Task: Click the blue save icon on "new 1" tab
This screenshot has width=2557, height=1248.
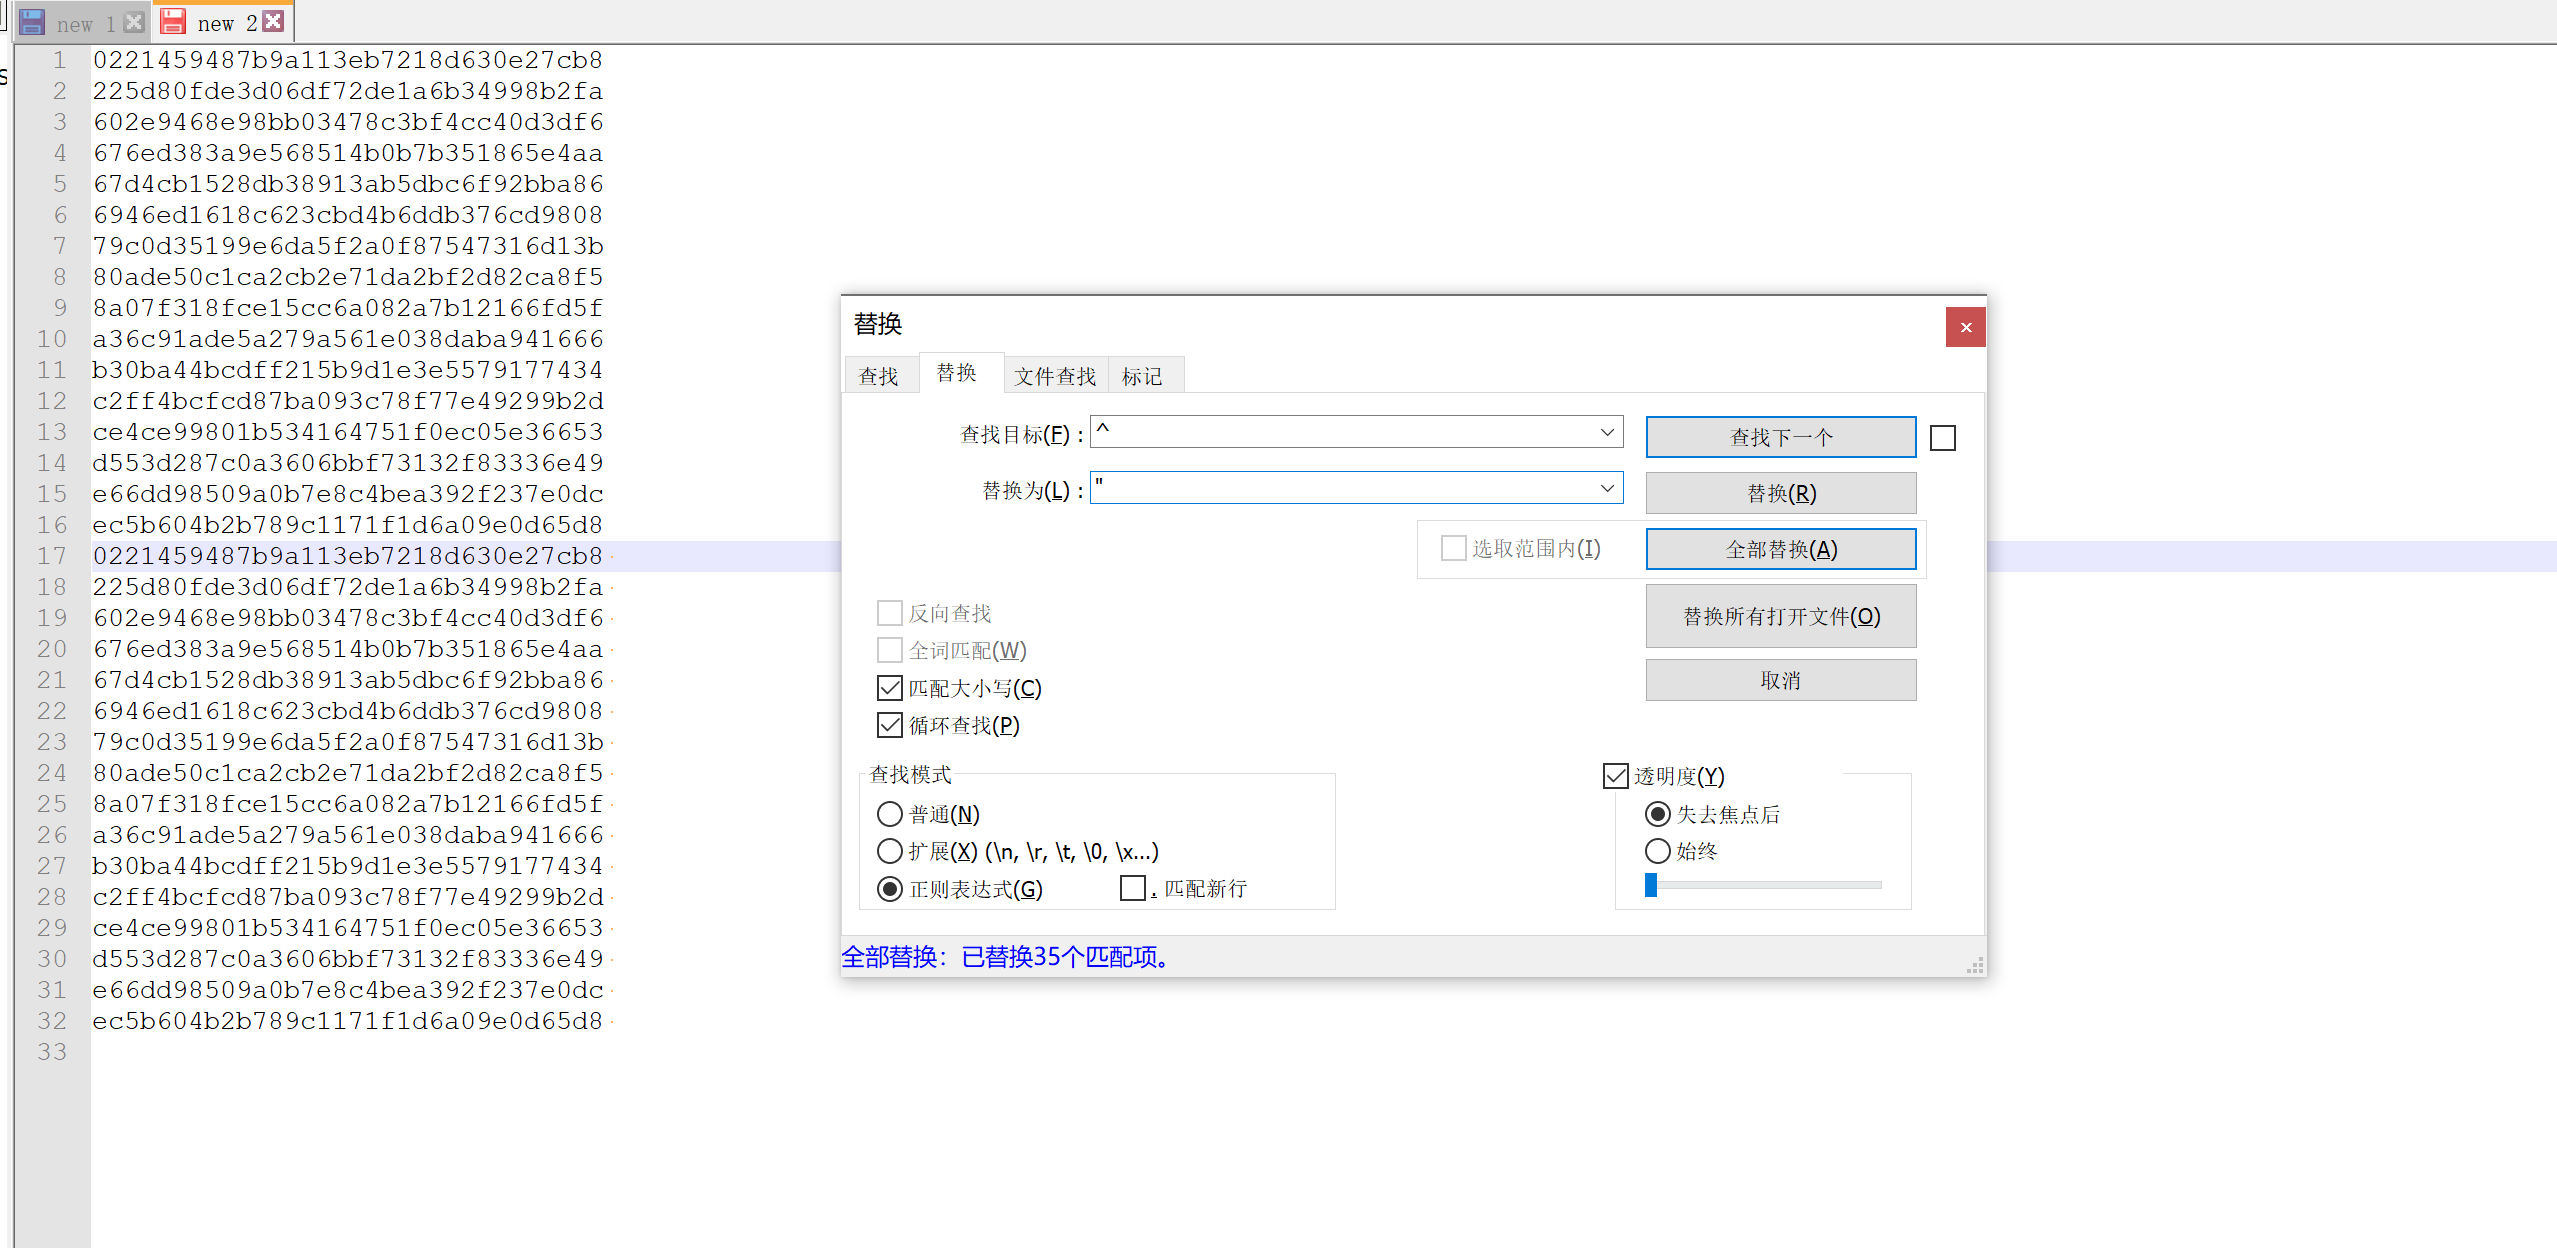Action: tap(32, 21)
